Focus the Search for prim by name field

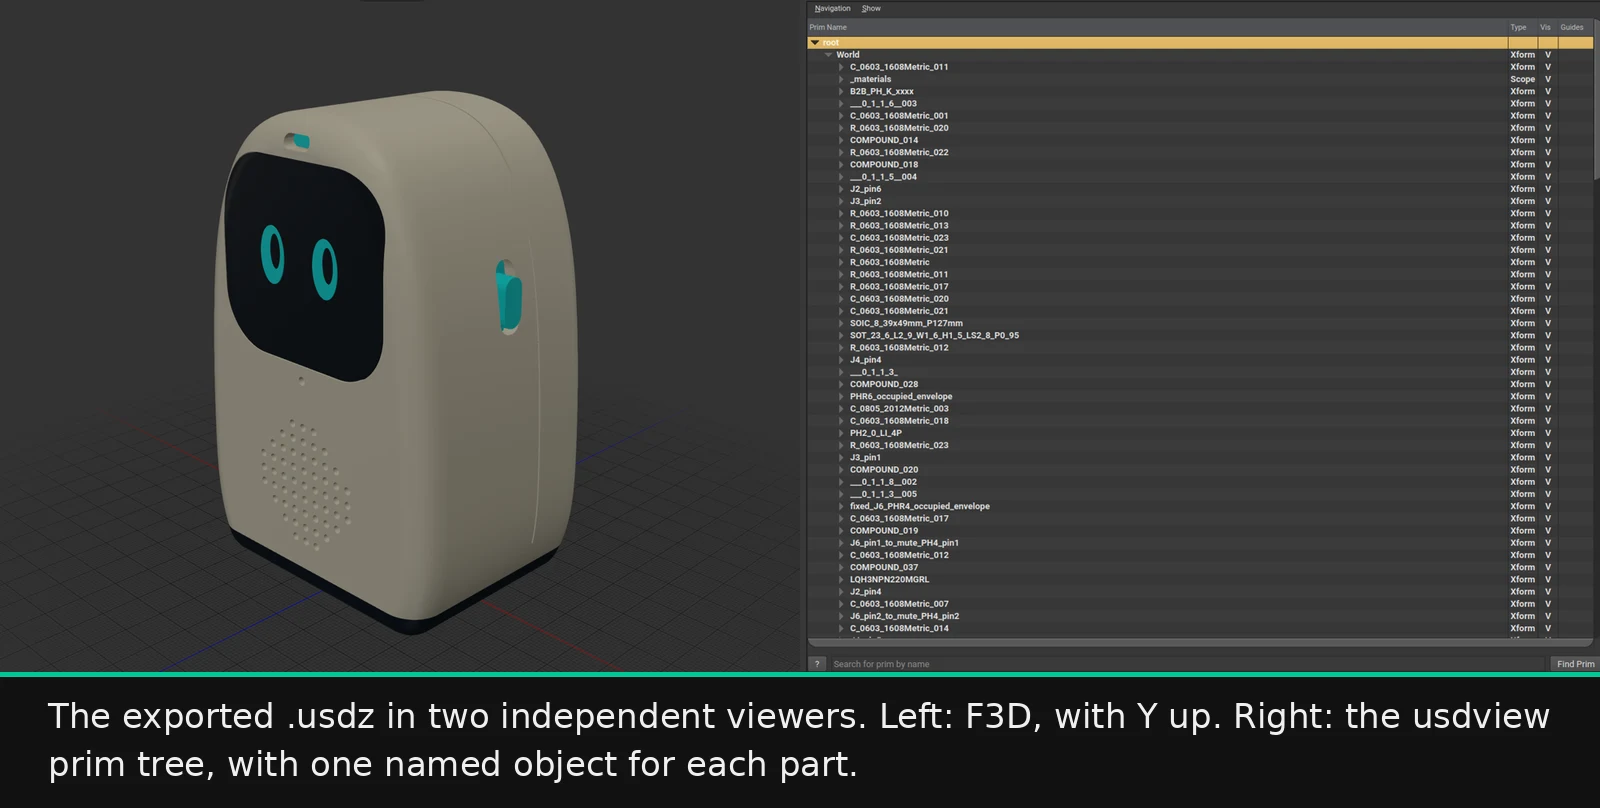coord(1187,664)
